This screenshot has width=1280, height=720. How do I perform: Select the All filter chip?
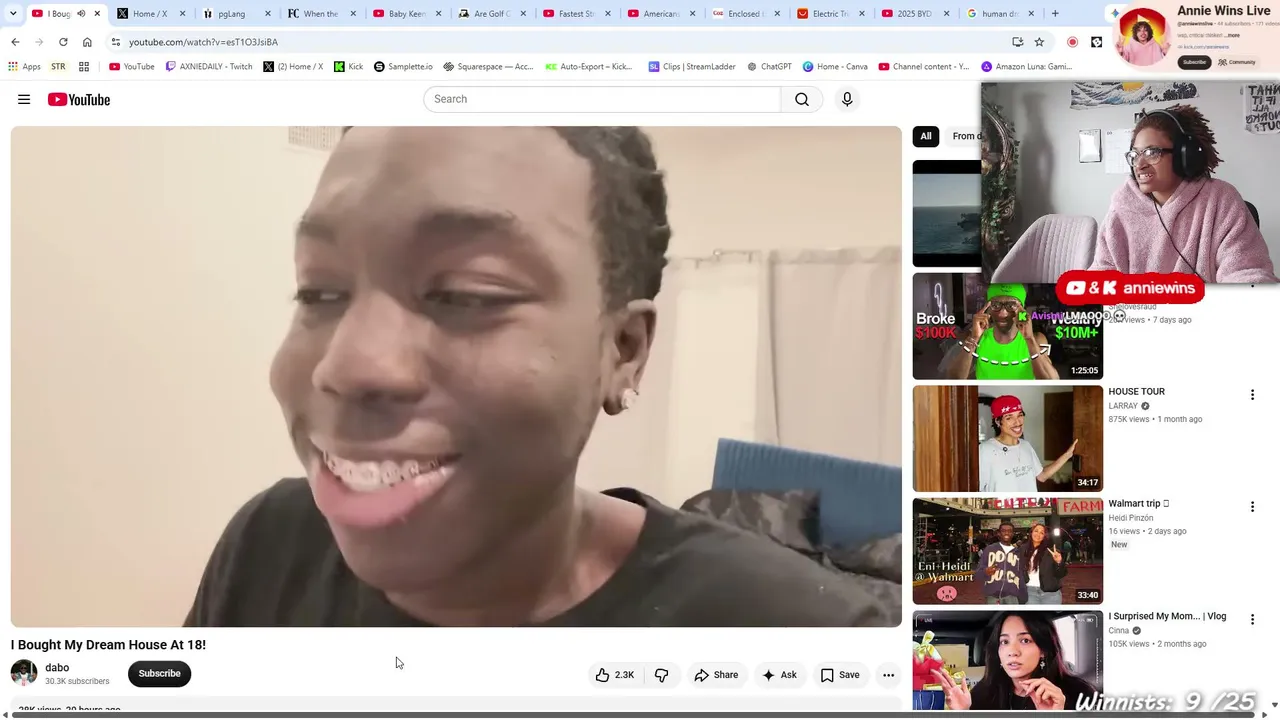pyautogui.click(x=926, y=136)
